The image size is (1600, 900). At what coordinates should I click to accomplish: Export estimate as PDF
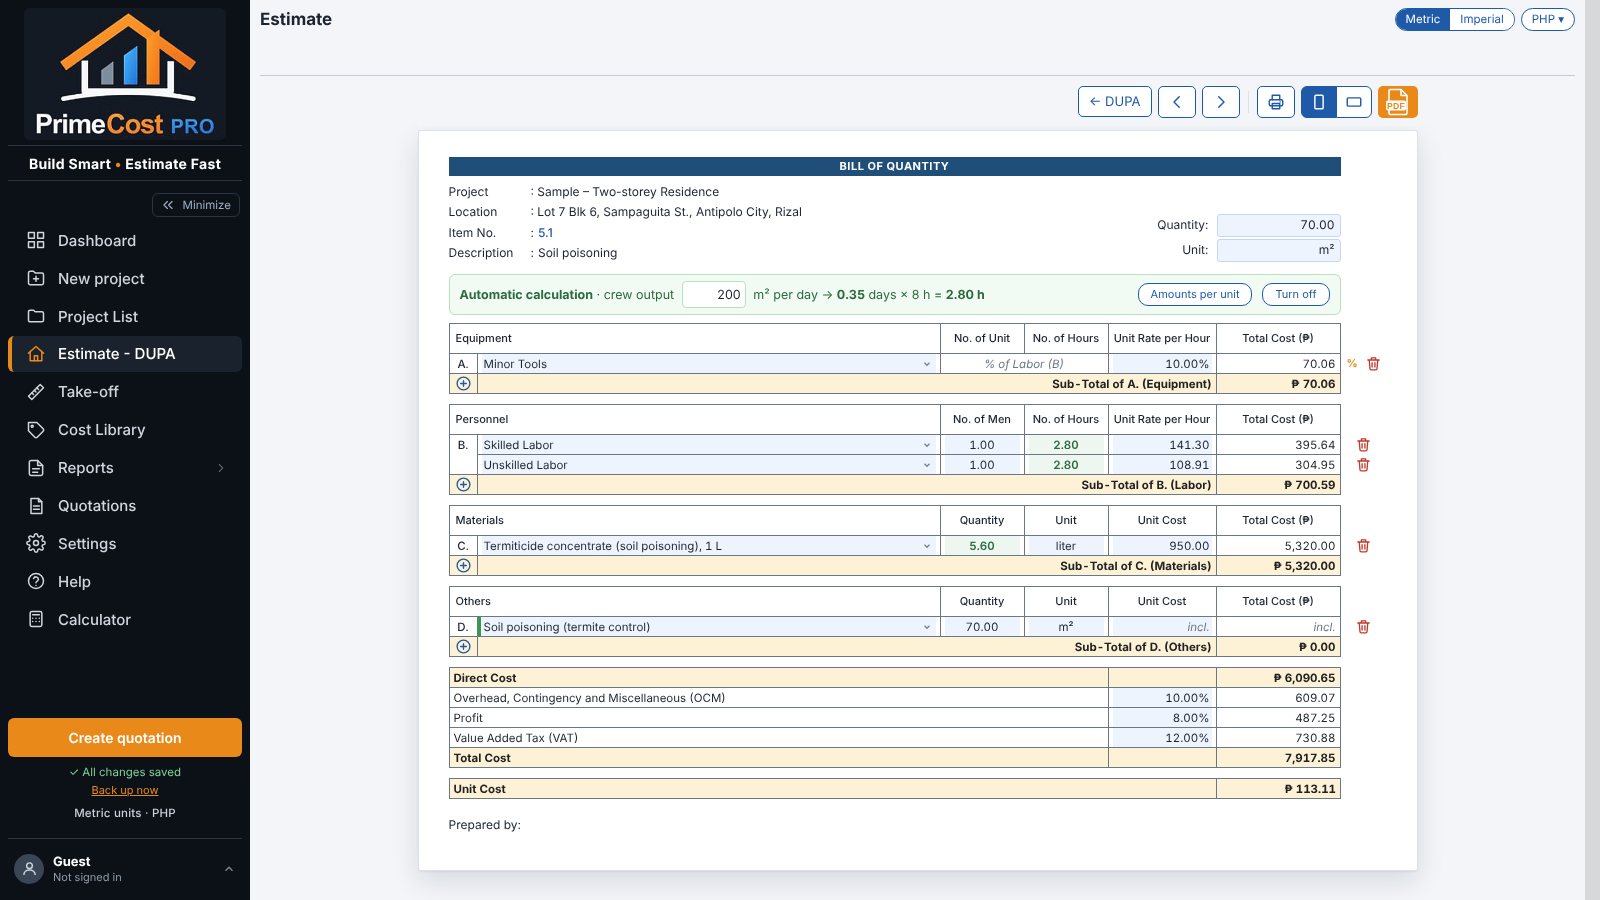[1397, 102]
